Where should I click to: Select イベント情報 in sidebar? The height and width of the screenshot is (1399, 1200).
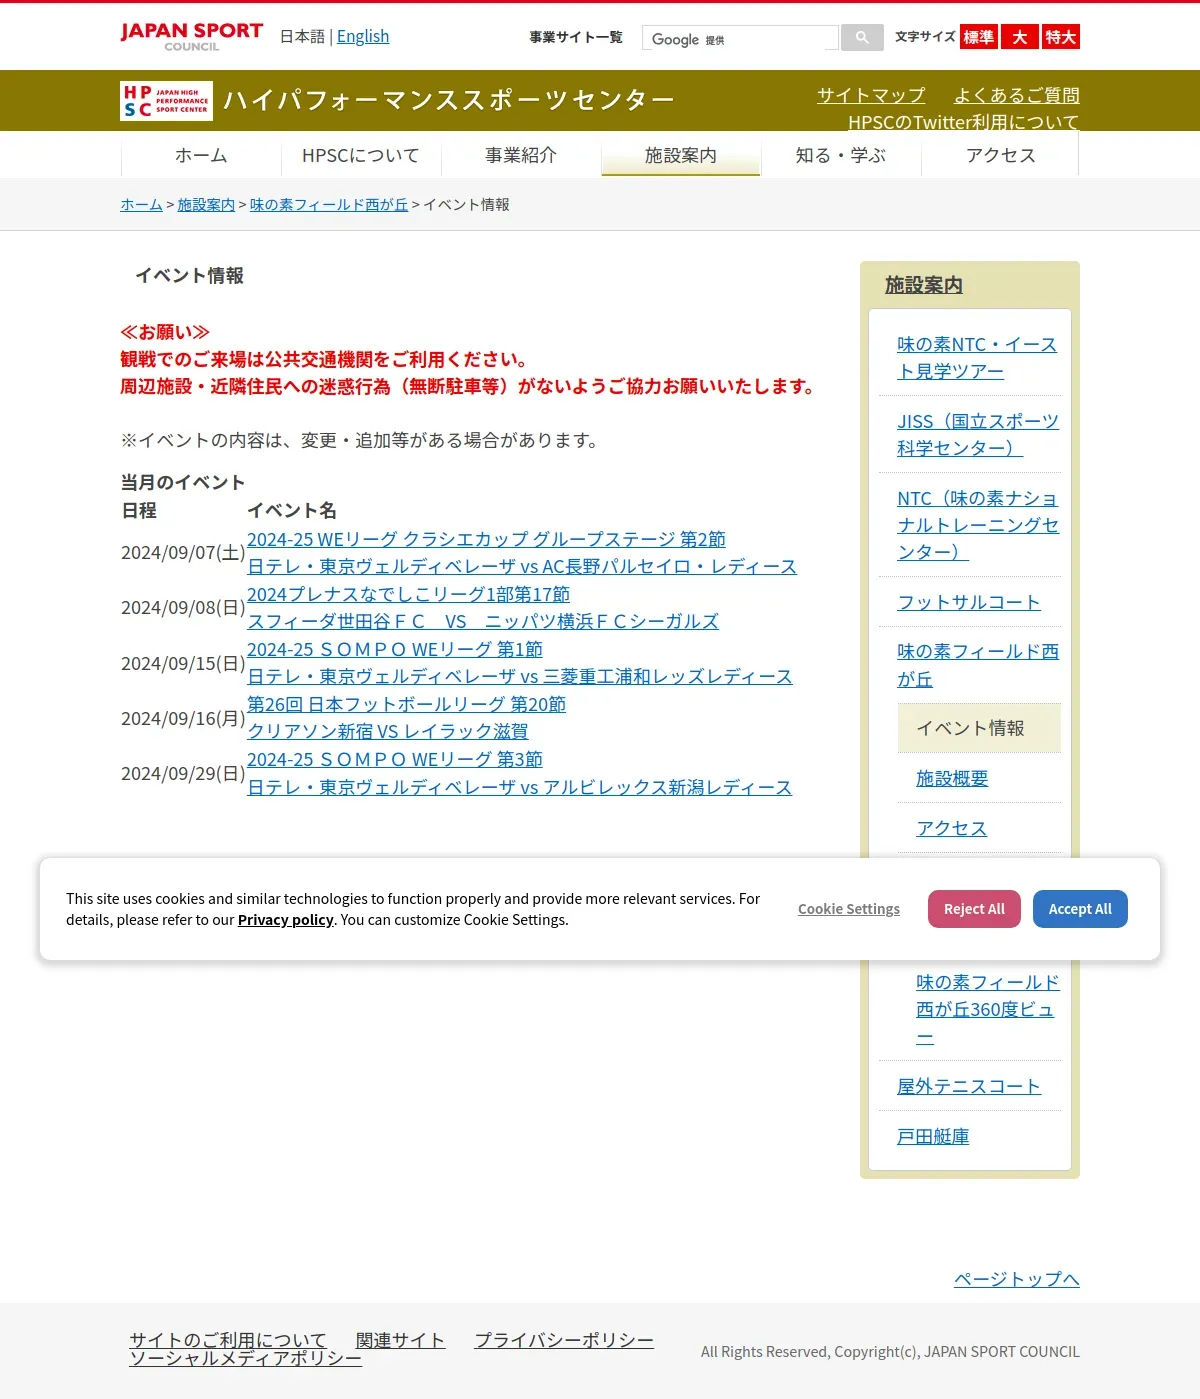[979, 728]
